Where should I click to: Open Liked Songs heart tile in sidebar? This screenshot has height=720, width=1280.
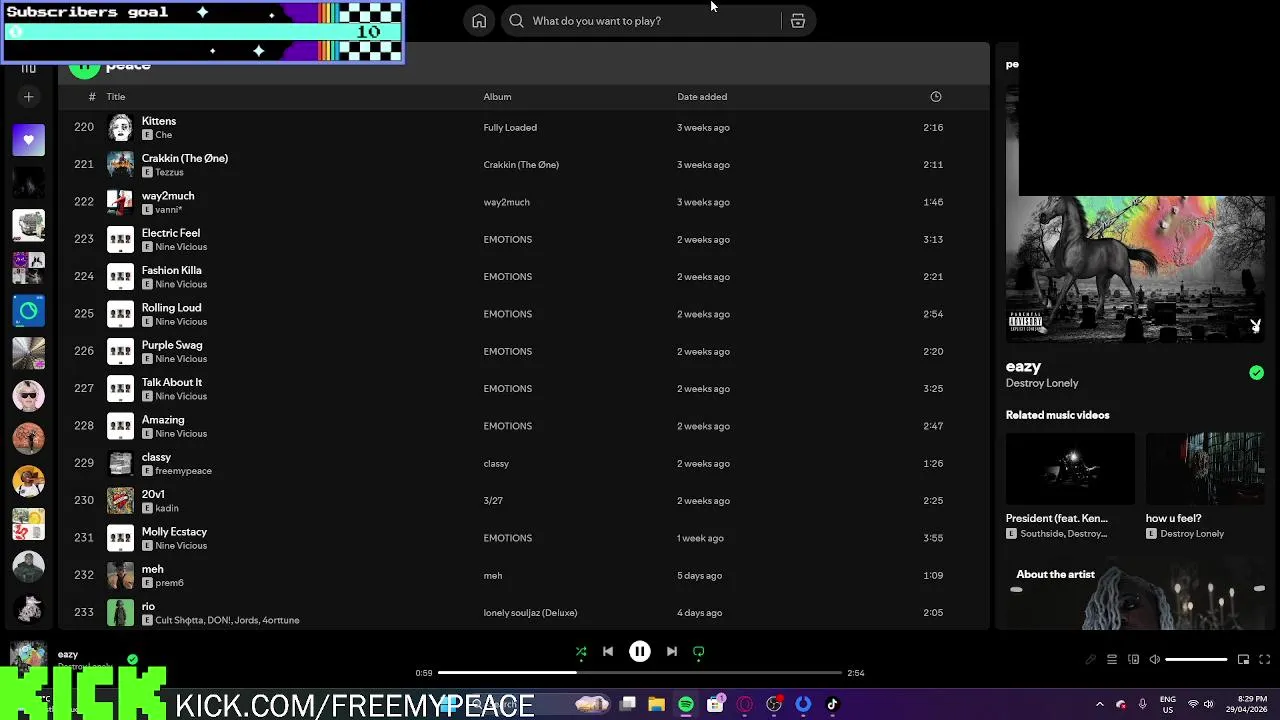point(29,140)
